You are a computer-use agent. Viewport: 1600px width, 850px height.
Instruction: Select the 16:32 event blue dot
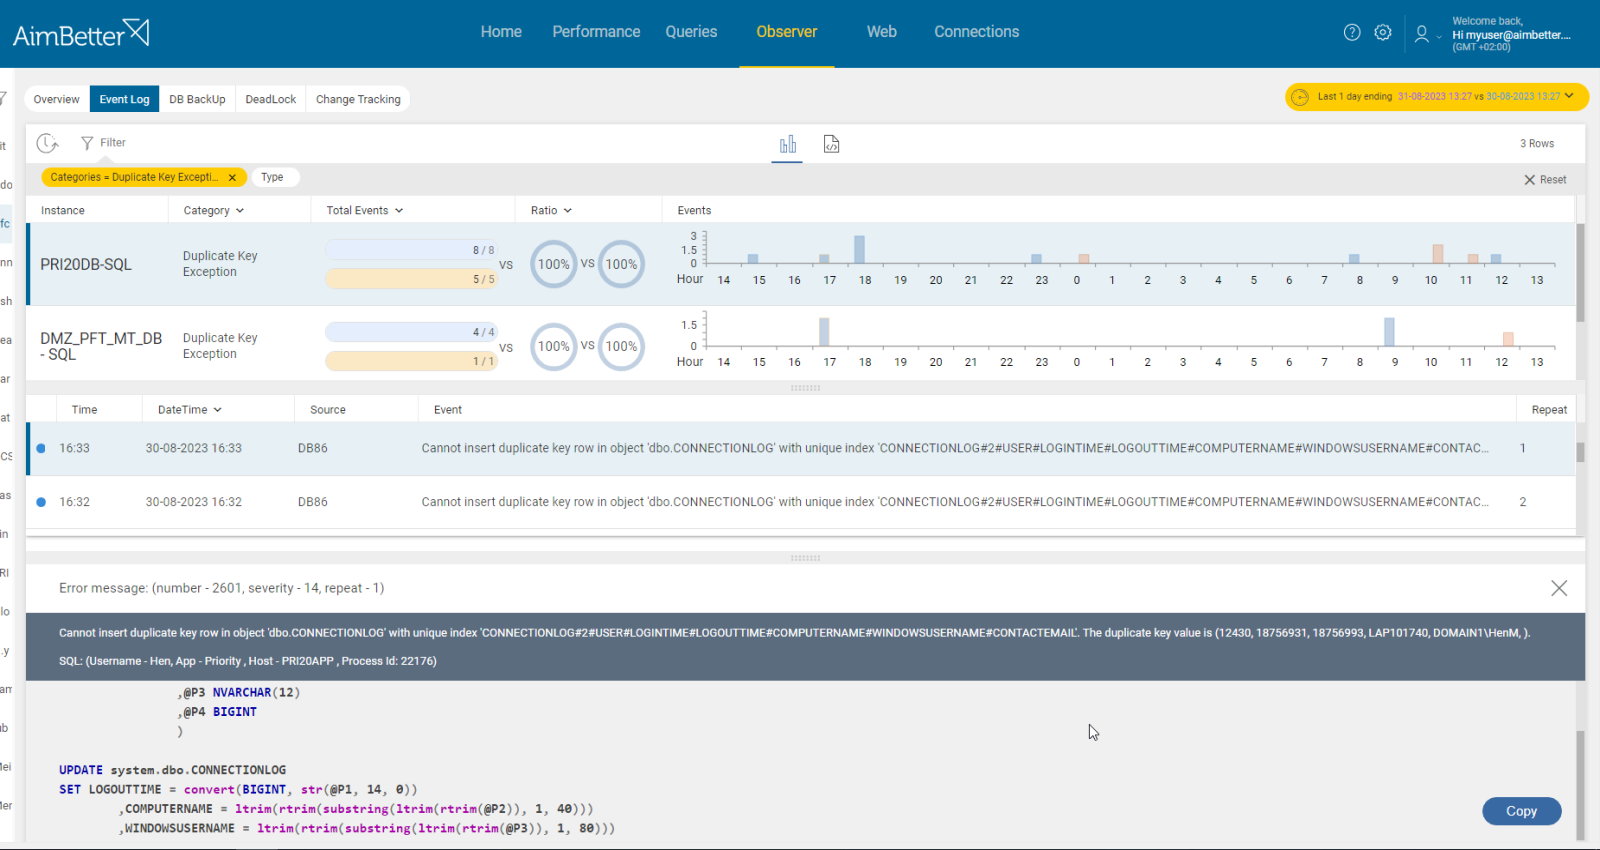tap(41, 502)
